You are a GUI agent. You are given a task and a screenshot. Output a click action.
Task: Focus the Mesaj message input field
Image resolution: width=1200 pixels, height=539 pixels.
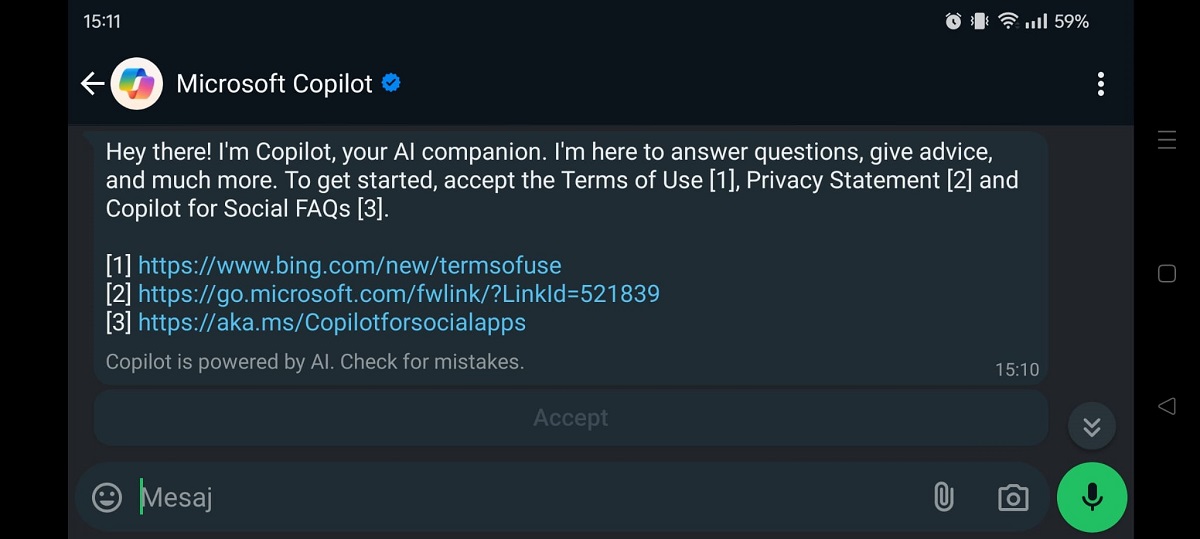point(530,497)
